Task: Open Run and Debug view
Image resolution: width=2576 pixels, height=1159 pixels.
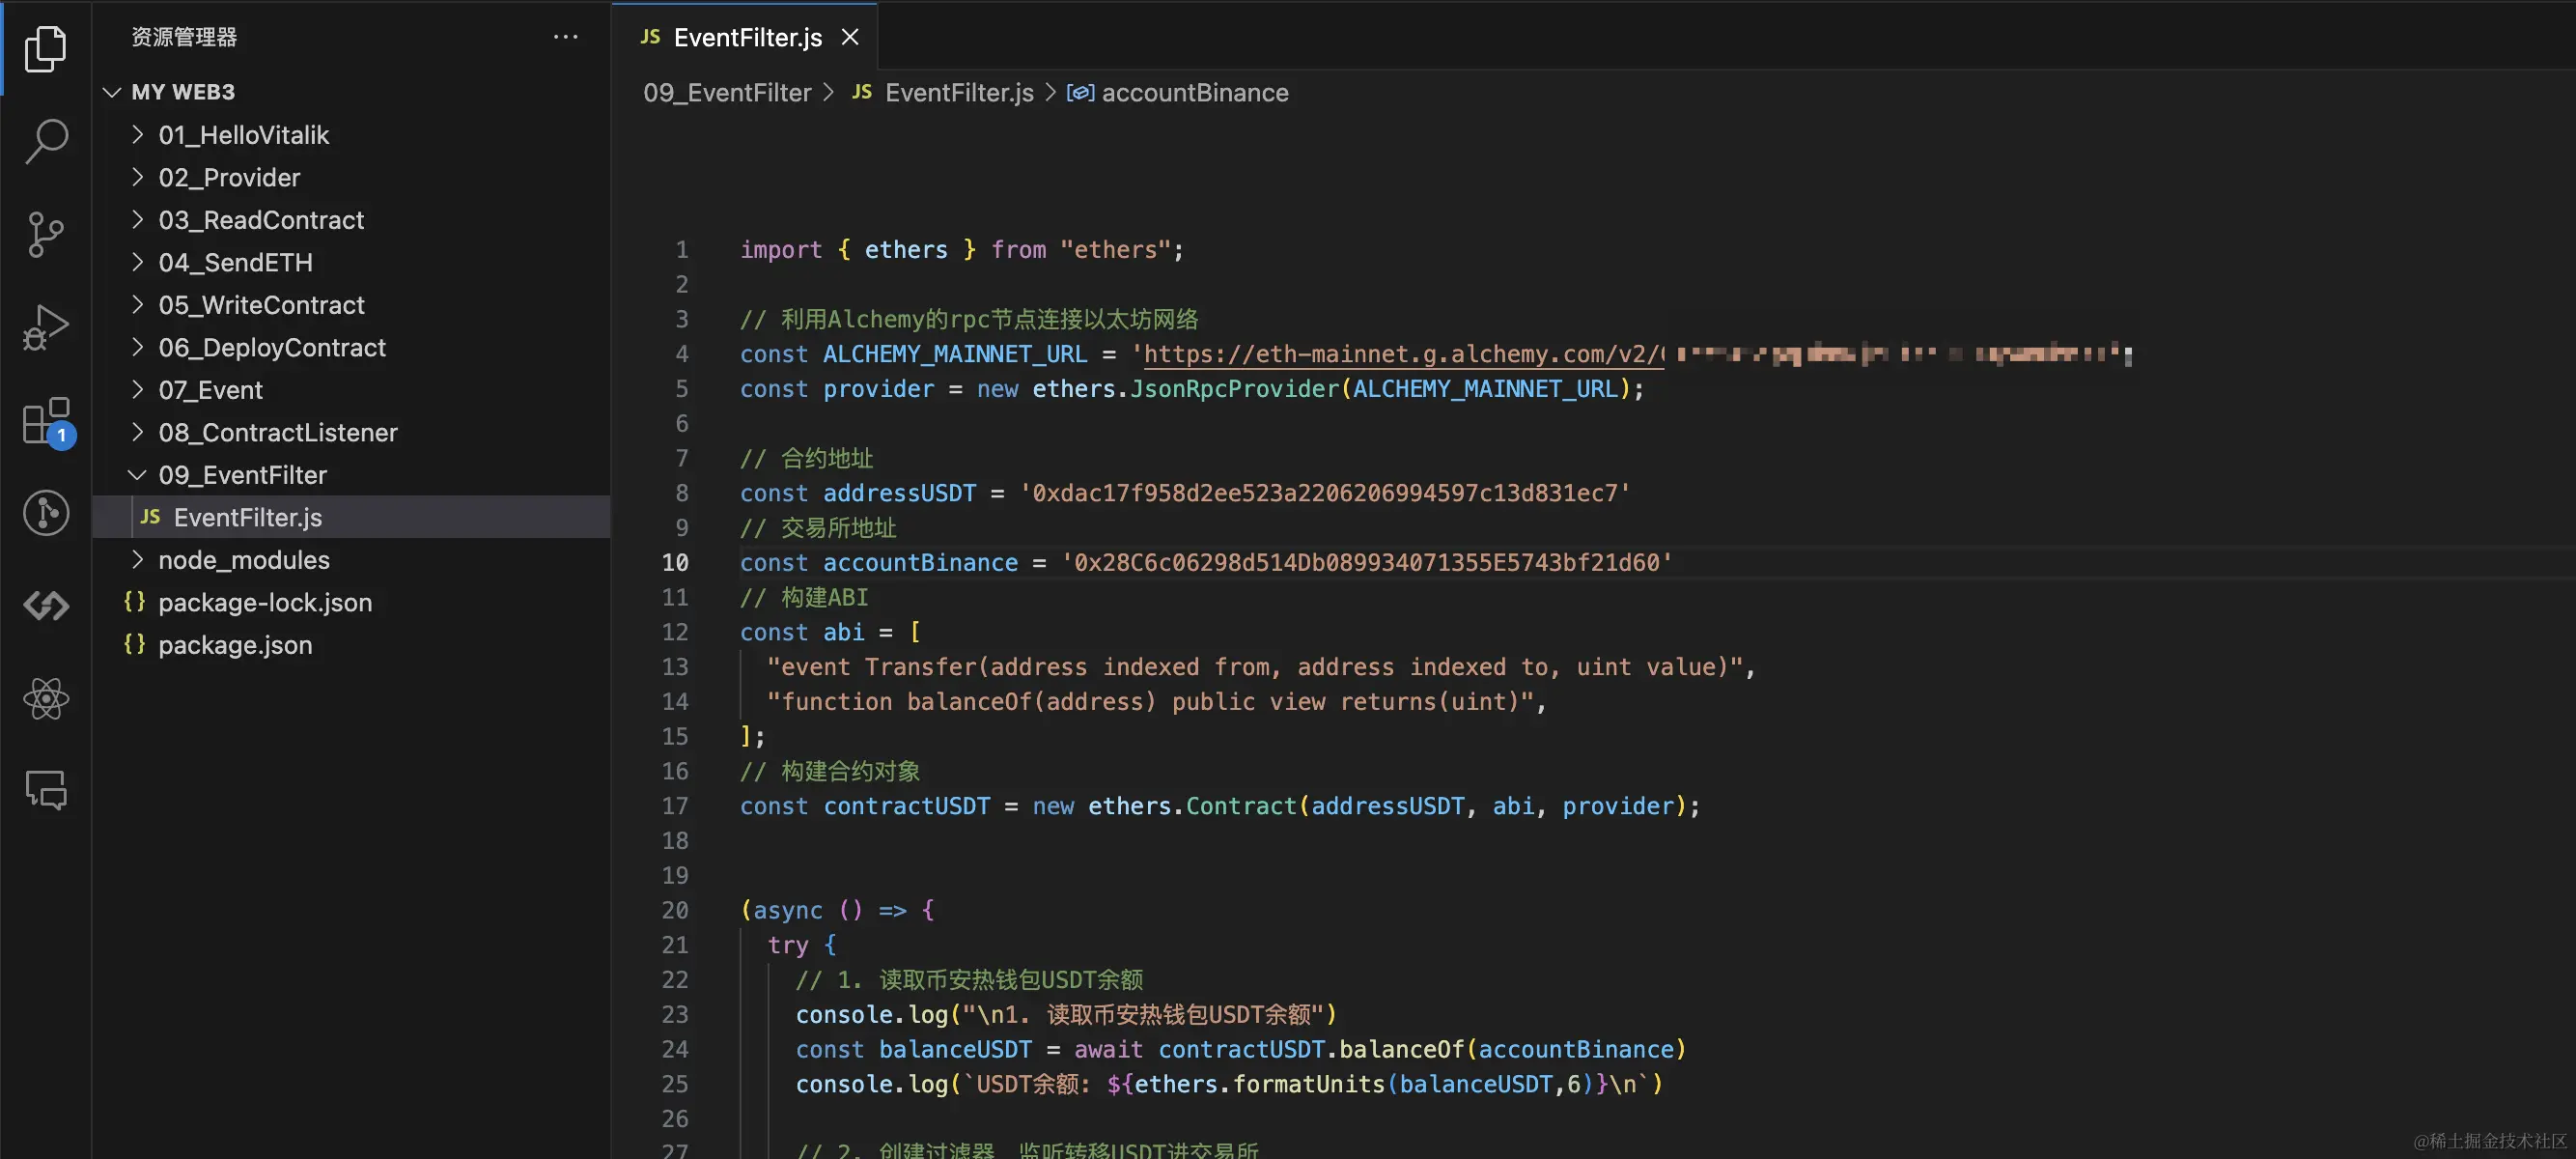Action: click(45, 327)
